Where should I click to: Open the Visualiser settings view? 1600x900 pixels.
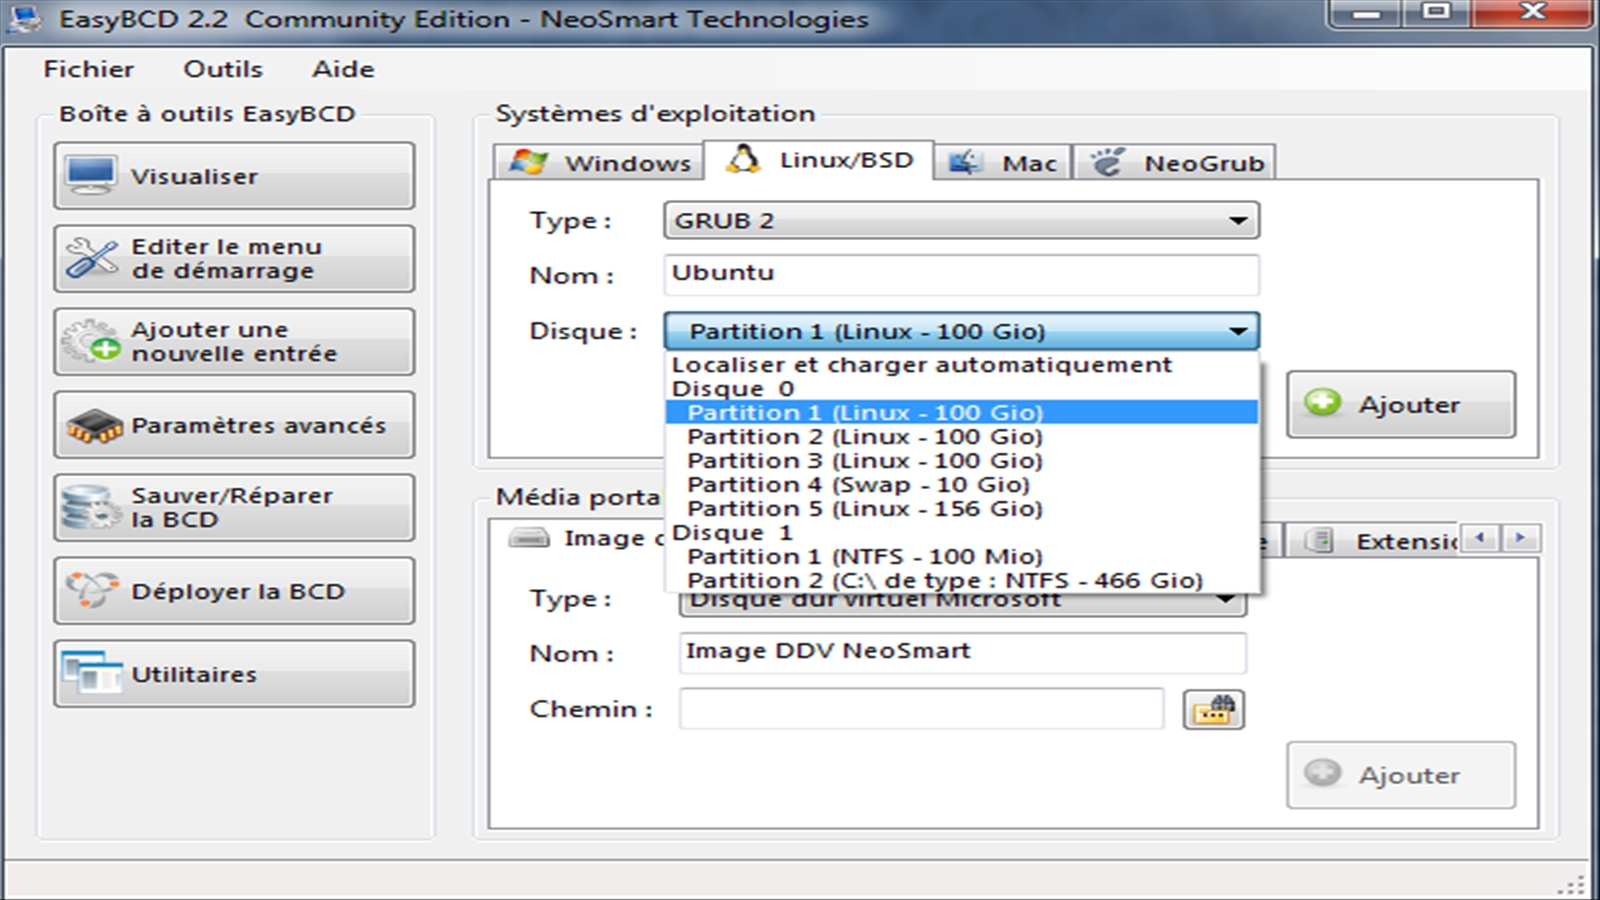tap(234, 176)
